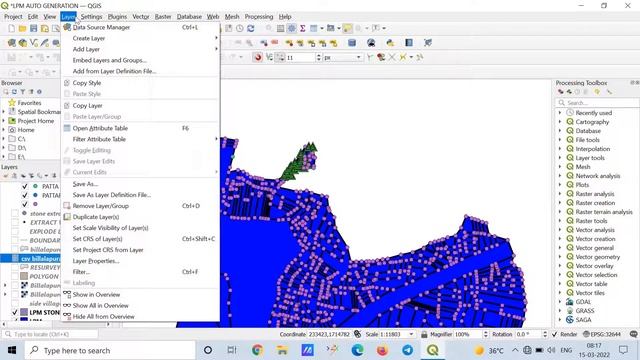Click the Processing Toolbox search field
640x360 pixels.
coord(598,102)
